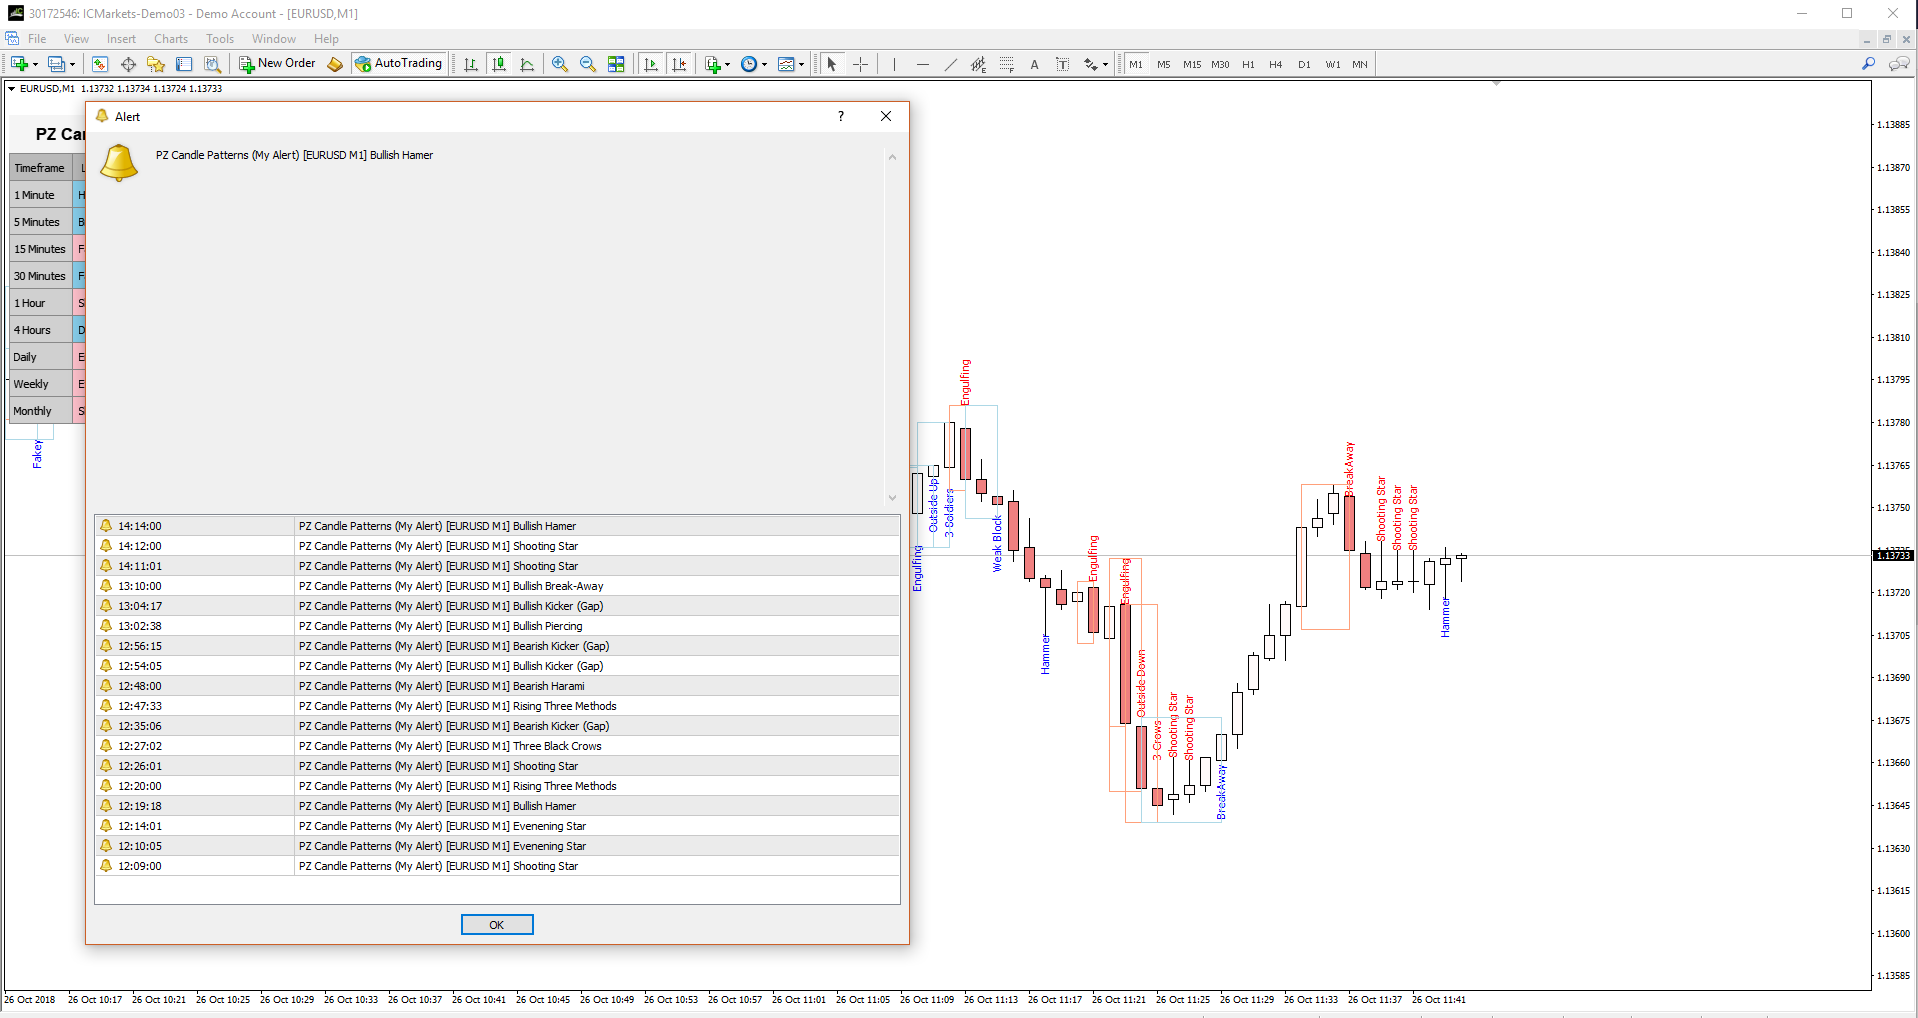Select the 14:14:00 Bullish Hamer alert row
1918x1018 pixels.
(497, 526)
